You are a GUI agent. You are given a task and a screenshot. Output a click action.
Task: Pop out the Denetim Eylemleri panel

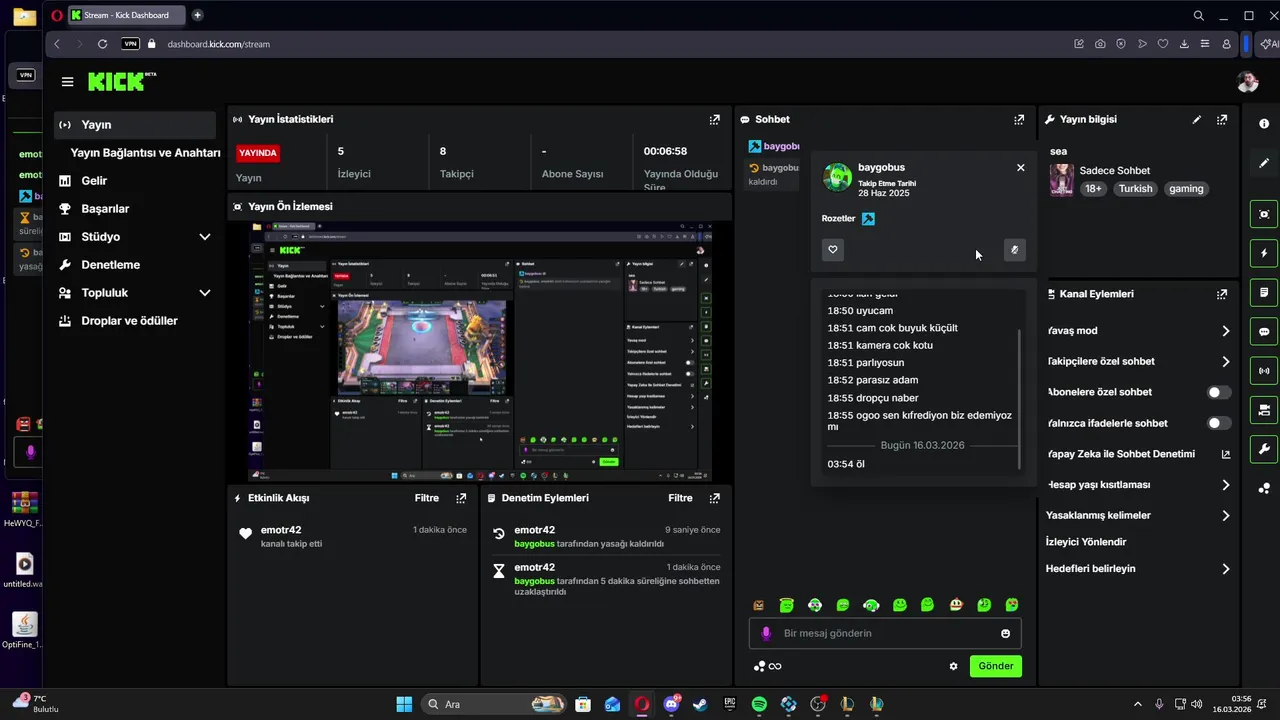714,498
